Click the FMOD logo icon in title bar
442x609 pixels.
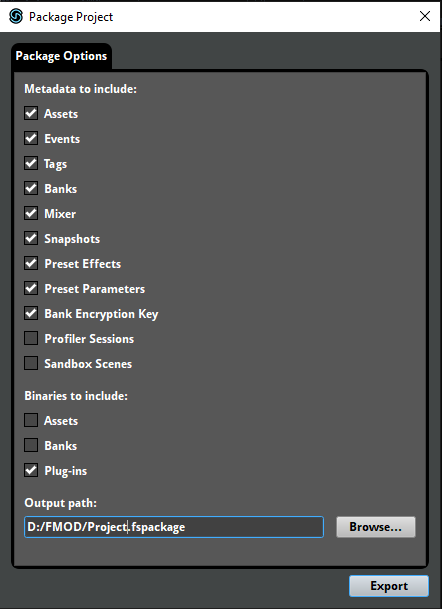tap(16, 16)
